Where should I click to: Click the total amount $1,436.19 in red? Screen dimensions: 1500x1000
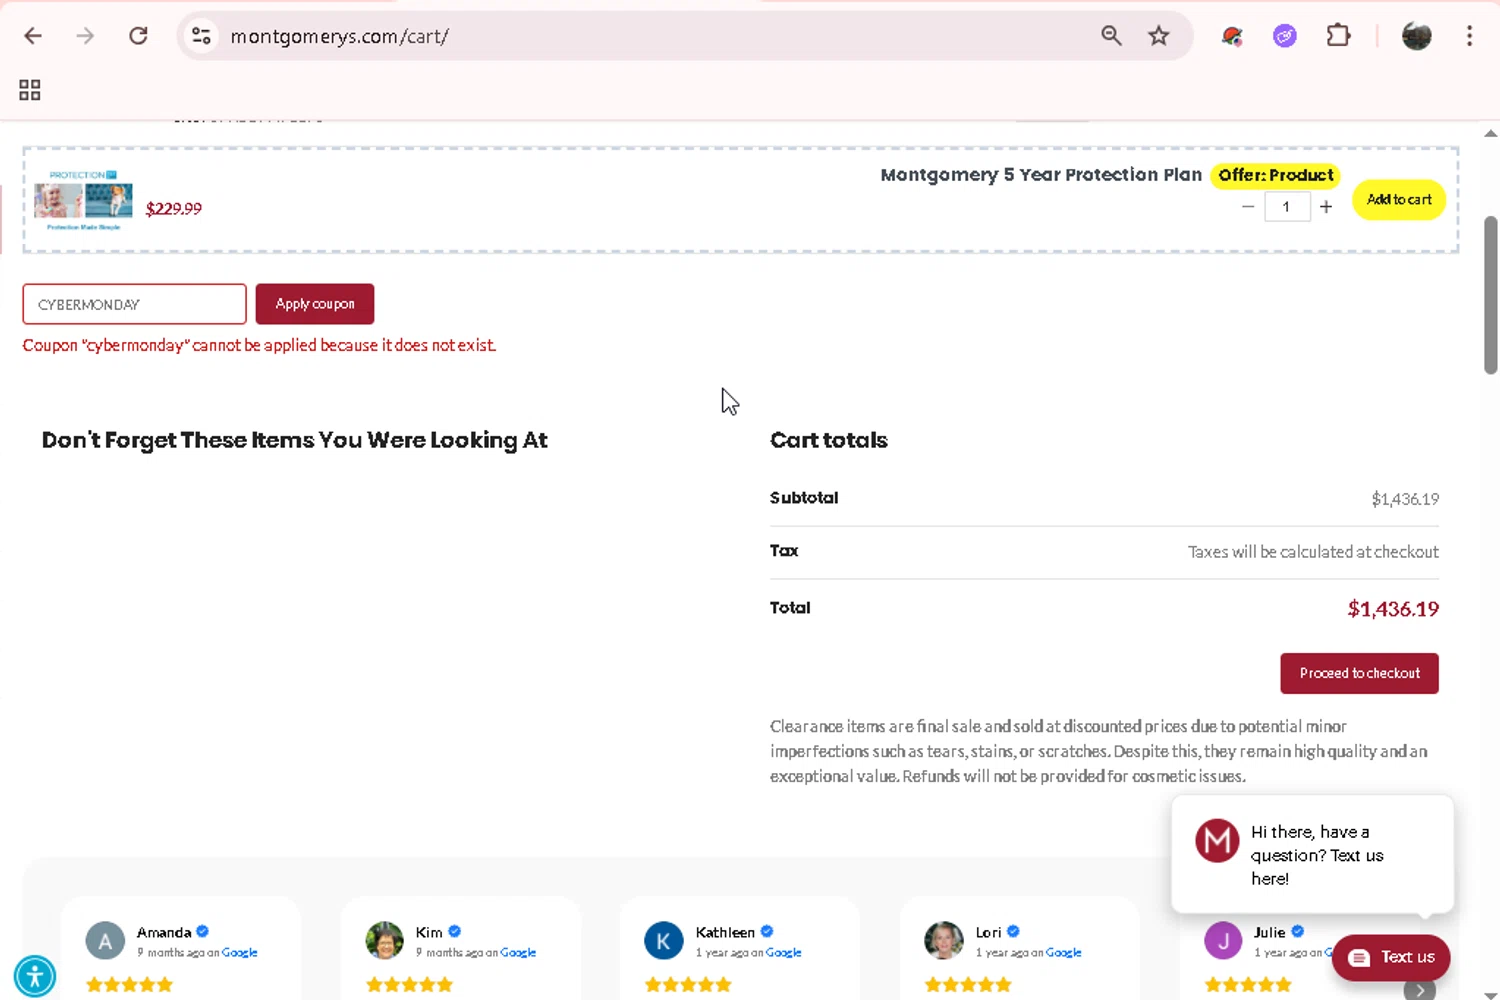coord(1393,609)
